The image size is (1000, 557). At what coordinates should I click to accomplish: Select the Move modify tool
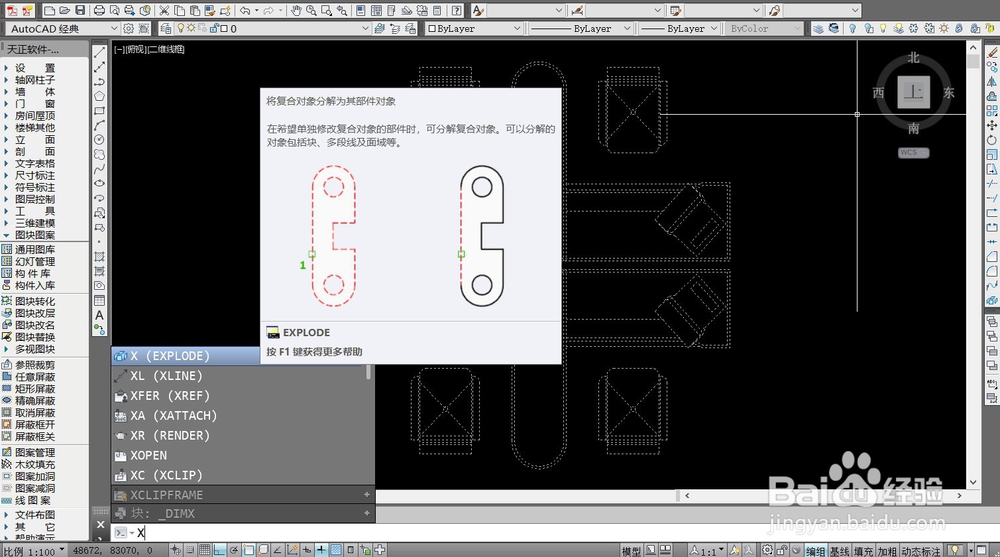(x=992, y=125)
